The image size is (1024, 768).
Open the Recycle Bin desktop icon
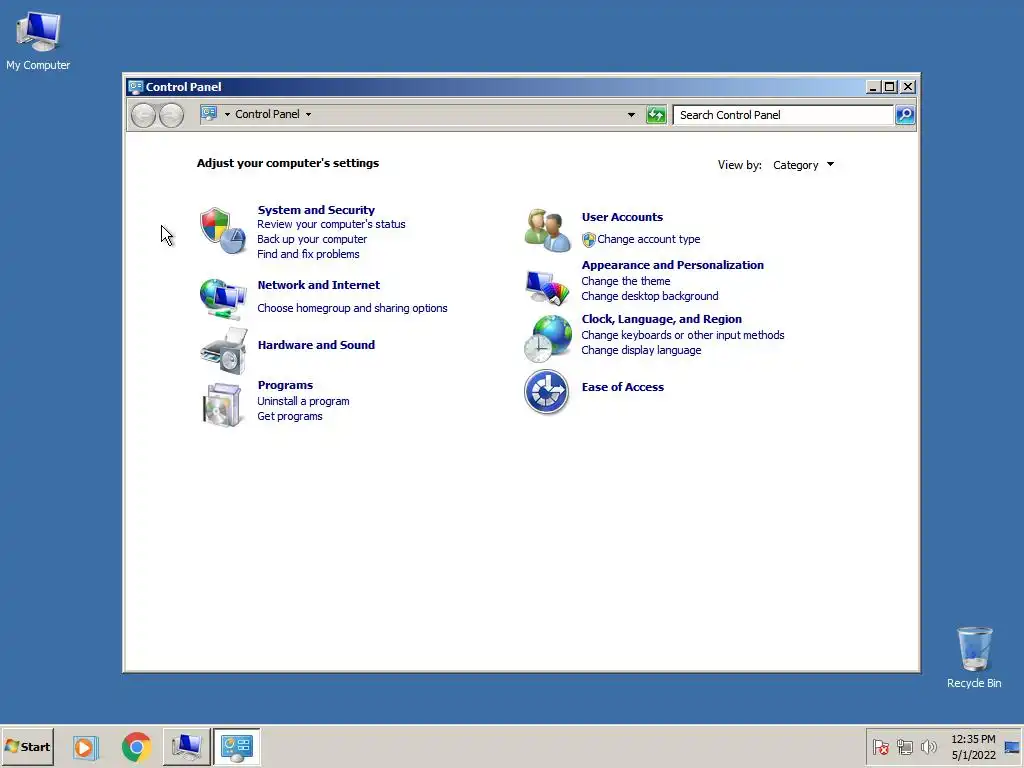974,657
